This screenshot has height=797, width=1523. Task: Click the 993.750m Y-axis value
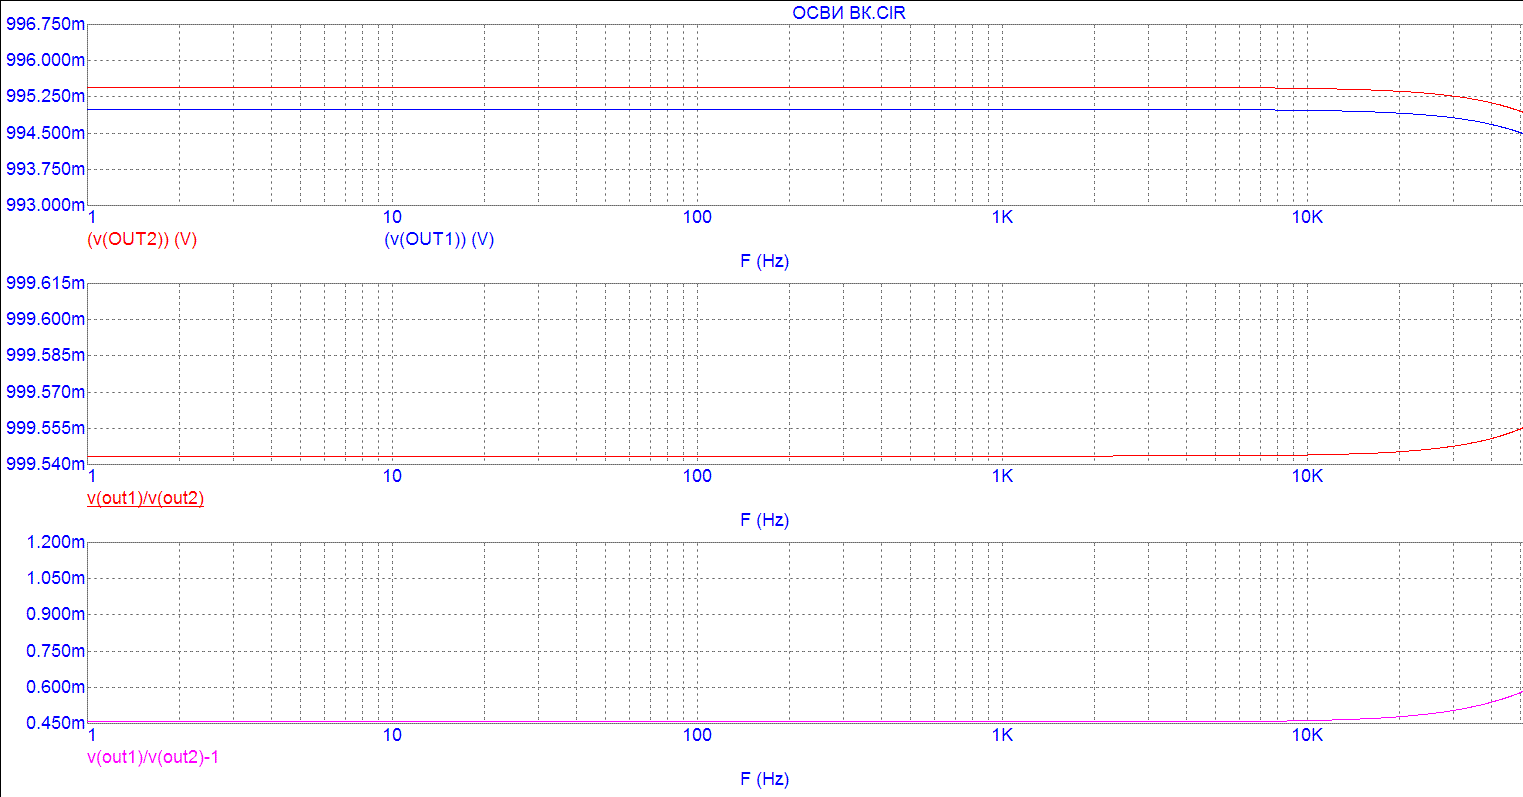click(x=45, y=169)
